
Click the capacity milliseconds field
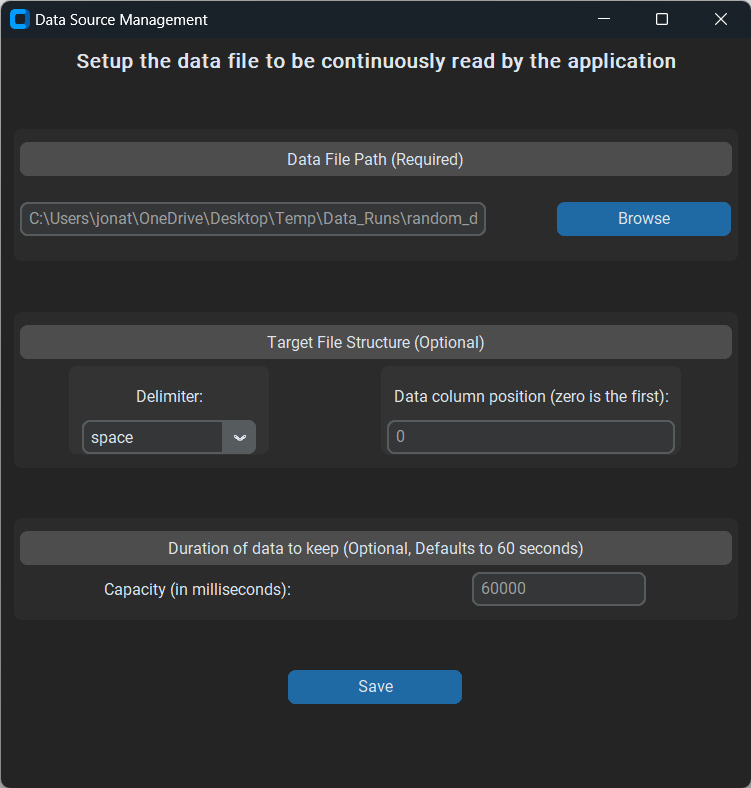click(558, 588)
